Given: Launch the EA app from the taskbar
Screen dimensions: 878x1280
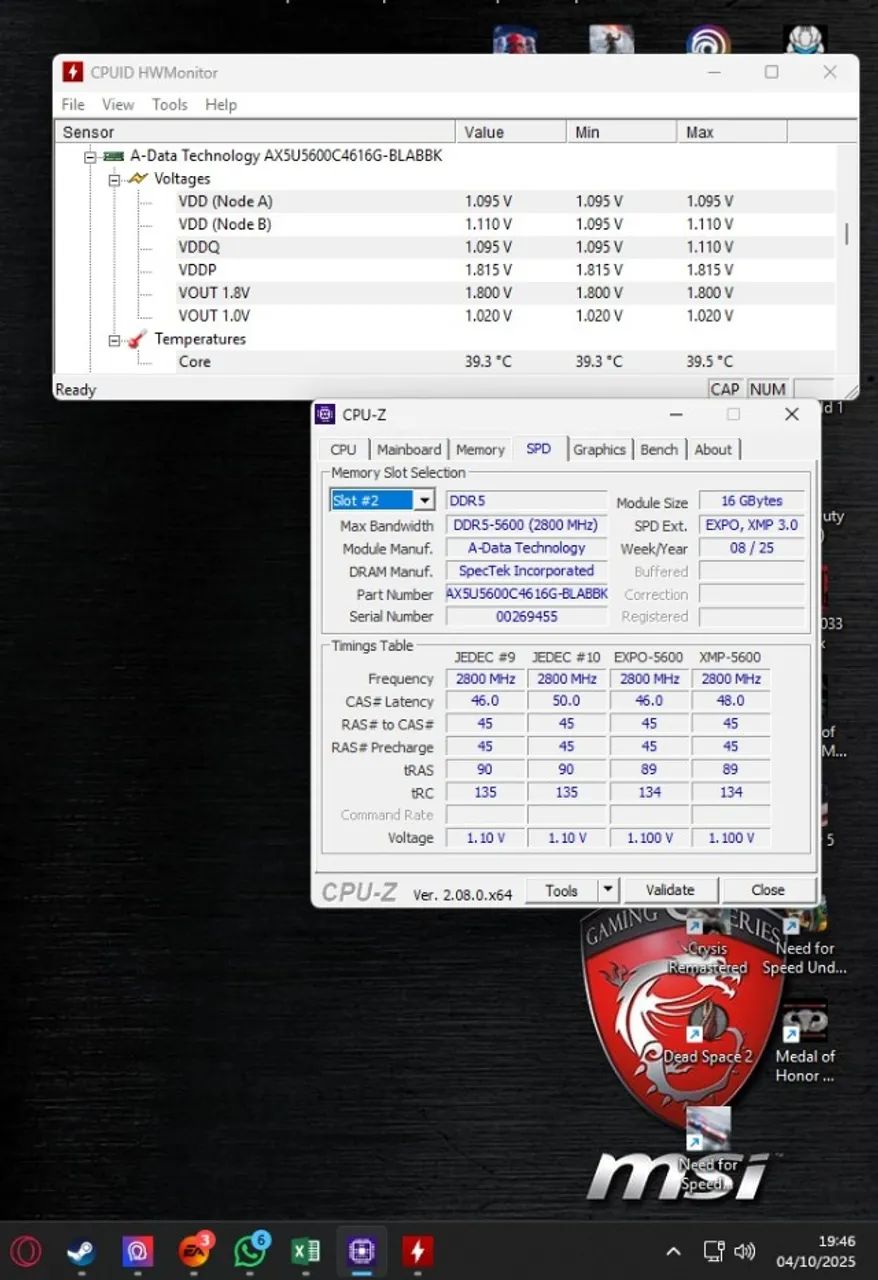Looking at the screenshot, I should pyautogui.click(x=193, y=1250).
